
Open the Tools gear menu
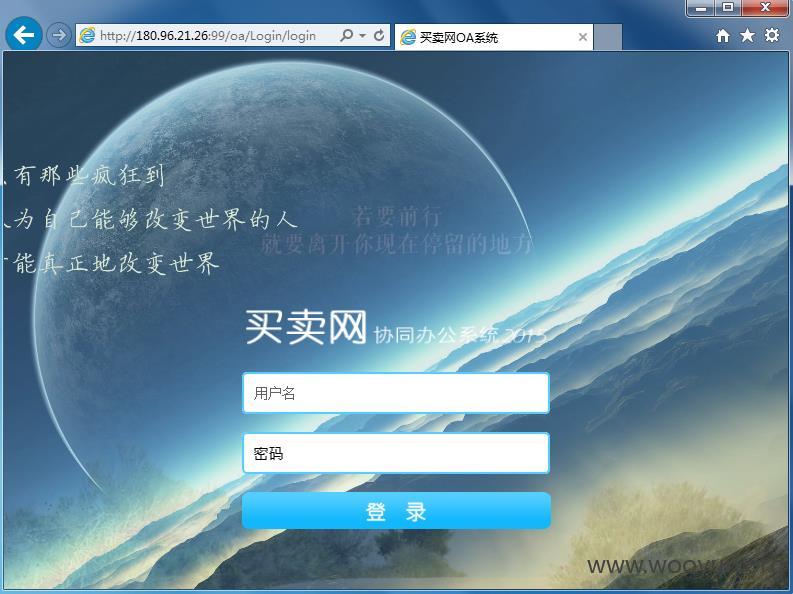coord(772,35)
